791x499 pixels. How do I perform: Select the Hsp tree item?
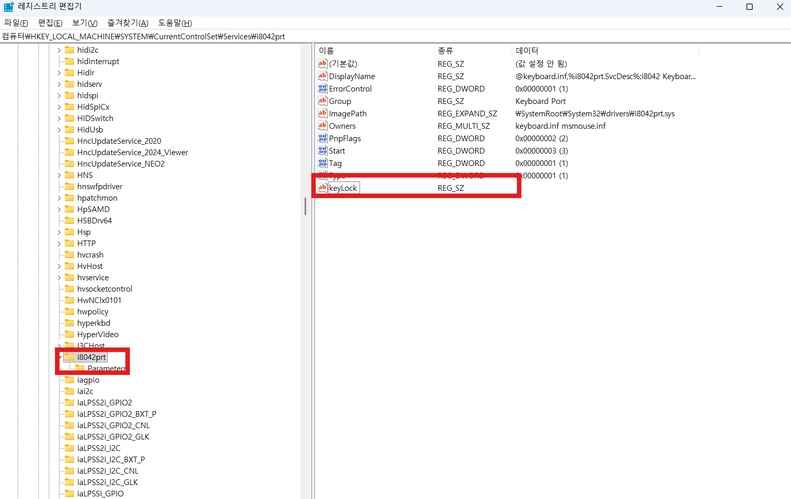pyautogui.click(x=84, y=232)
